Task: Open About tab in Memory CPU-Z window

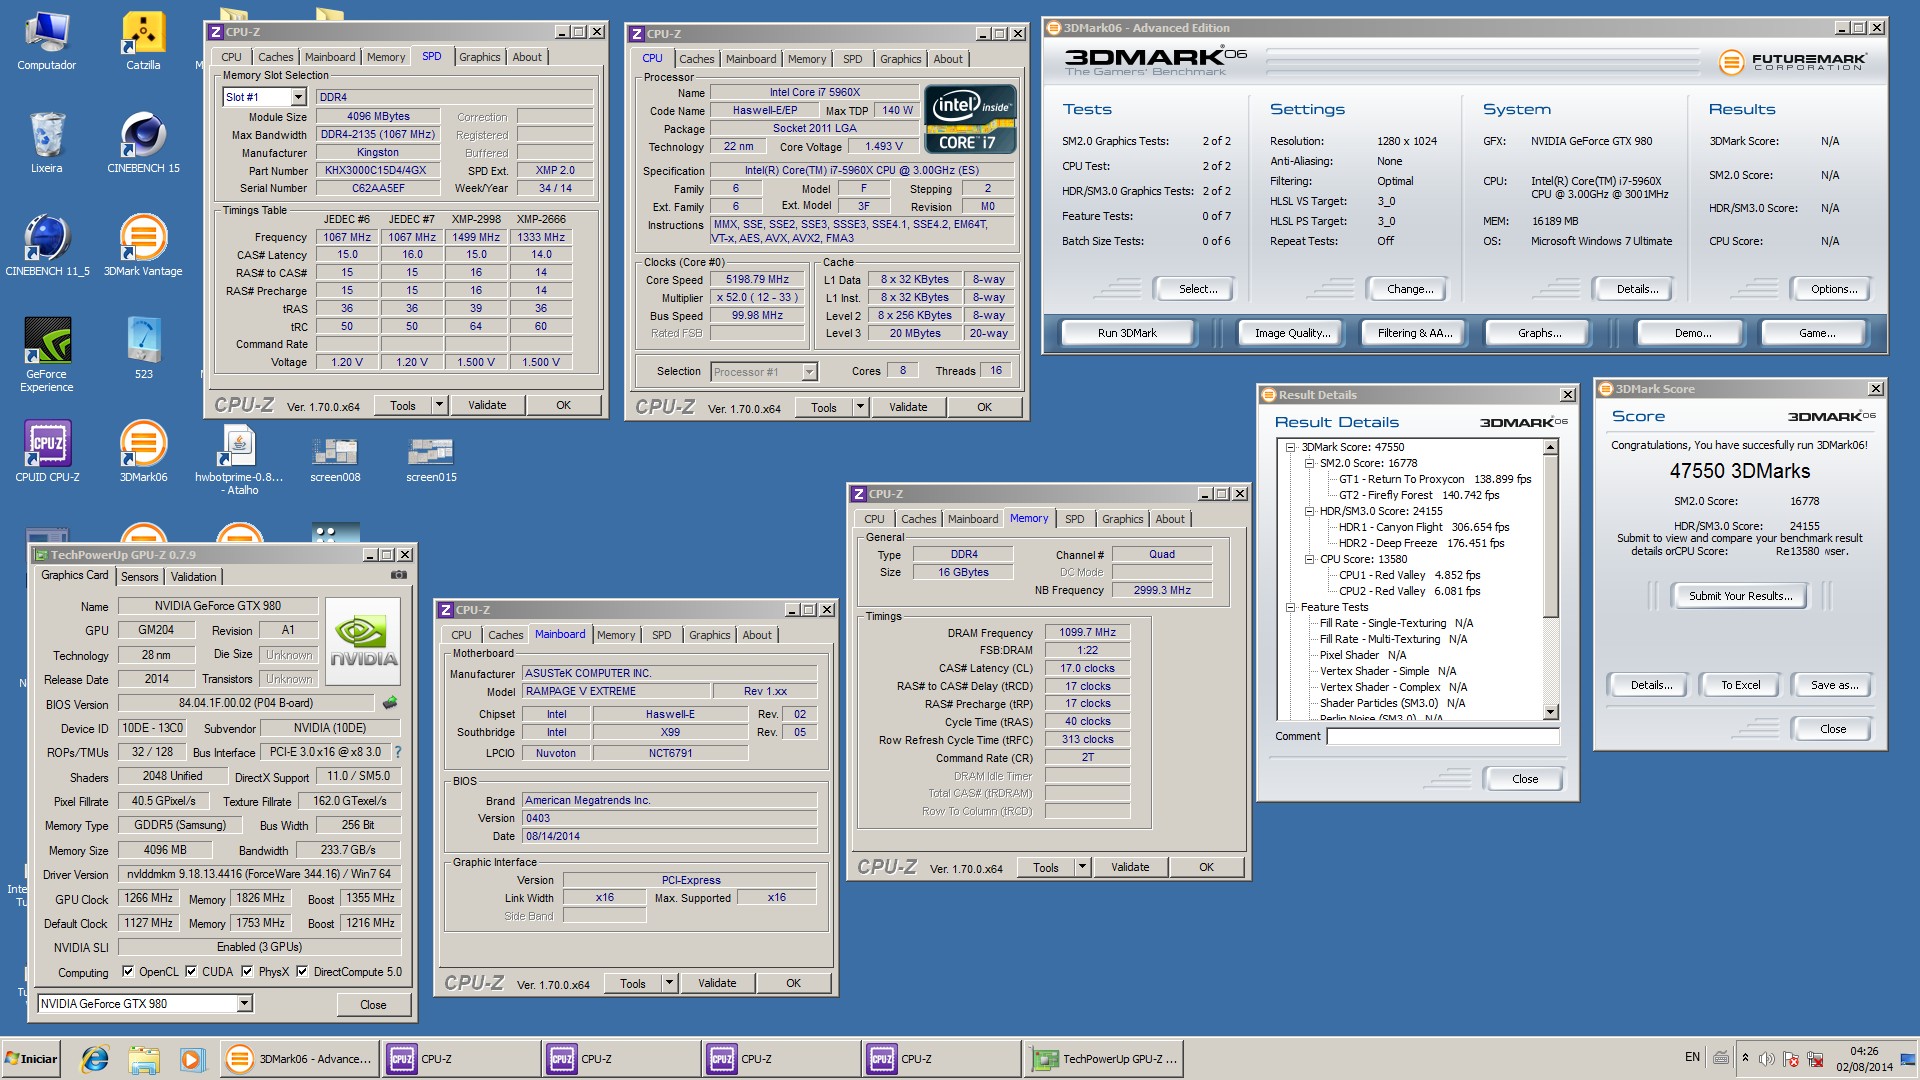Action: click(1170, 519)
